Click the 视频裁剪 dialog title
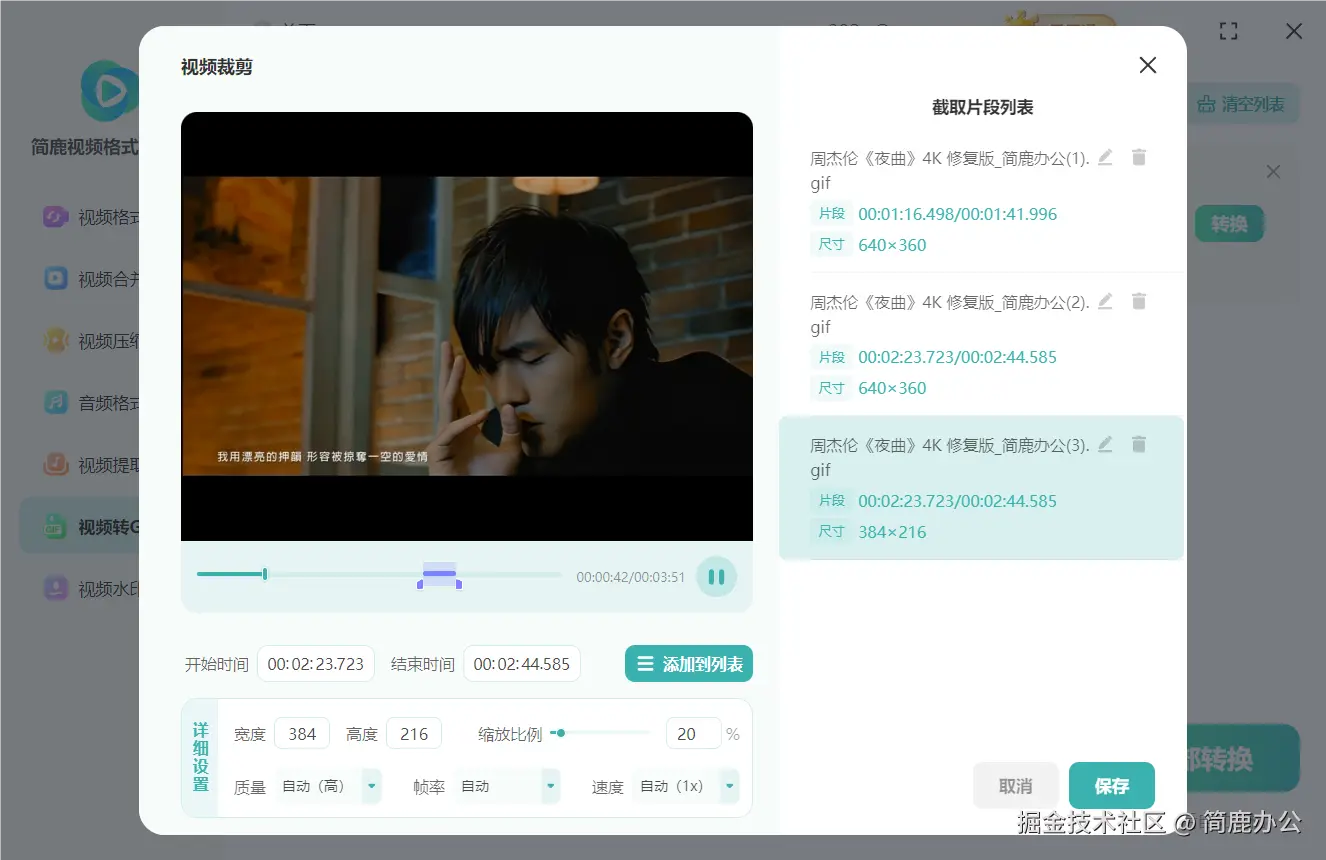This screenshot has width=1326, height=860. click(217, 67)
